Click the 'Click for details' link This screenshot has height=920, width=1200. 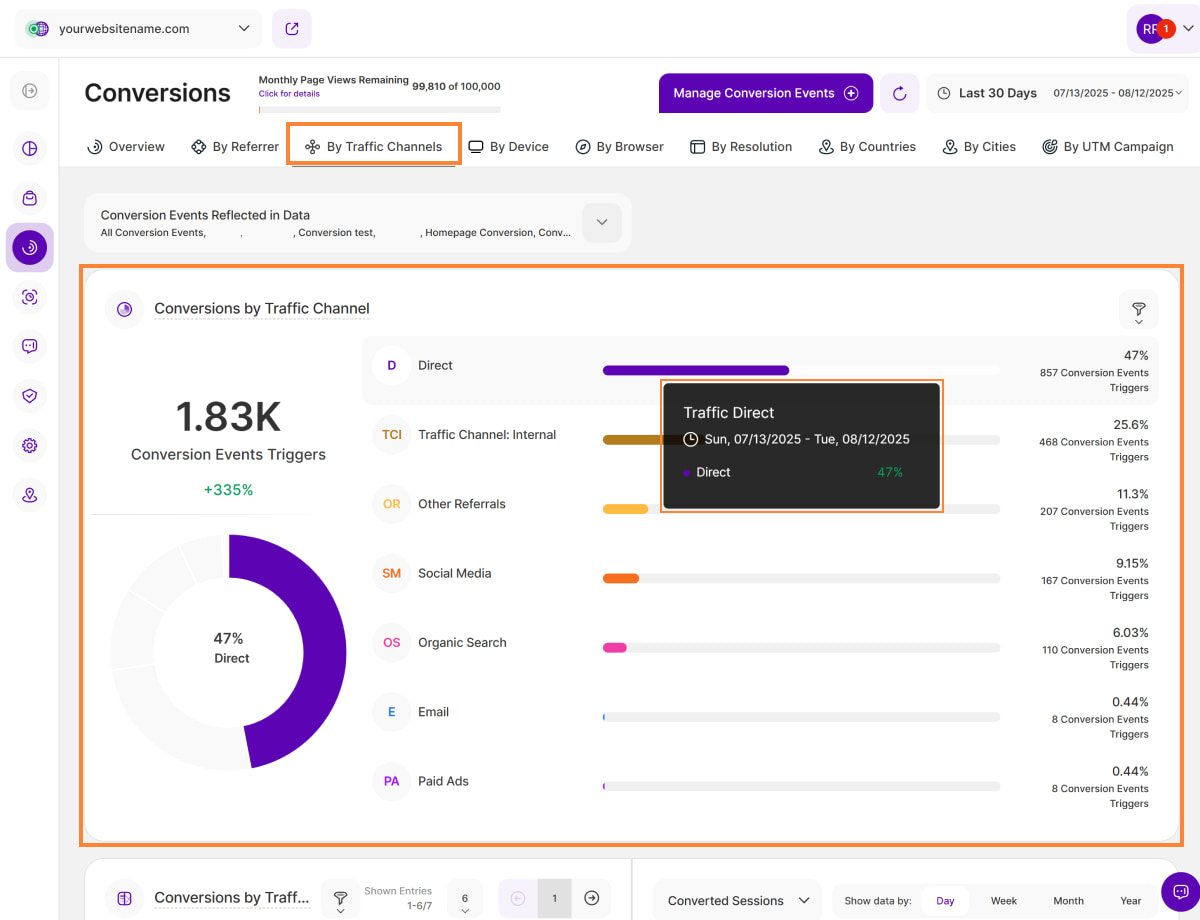pos(289,94)
